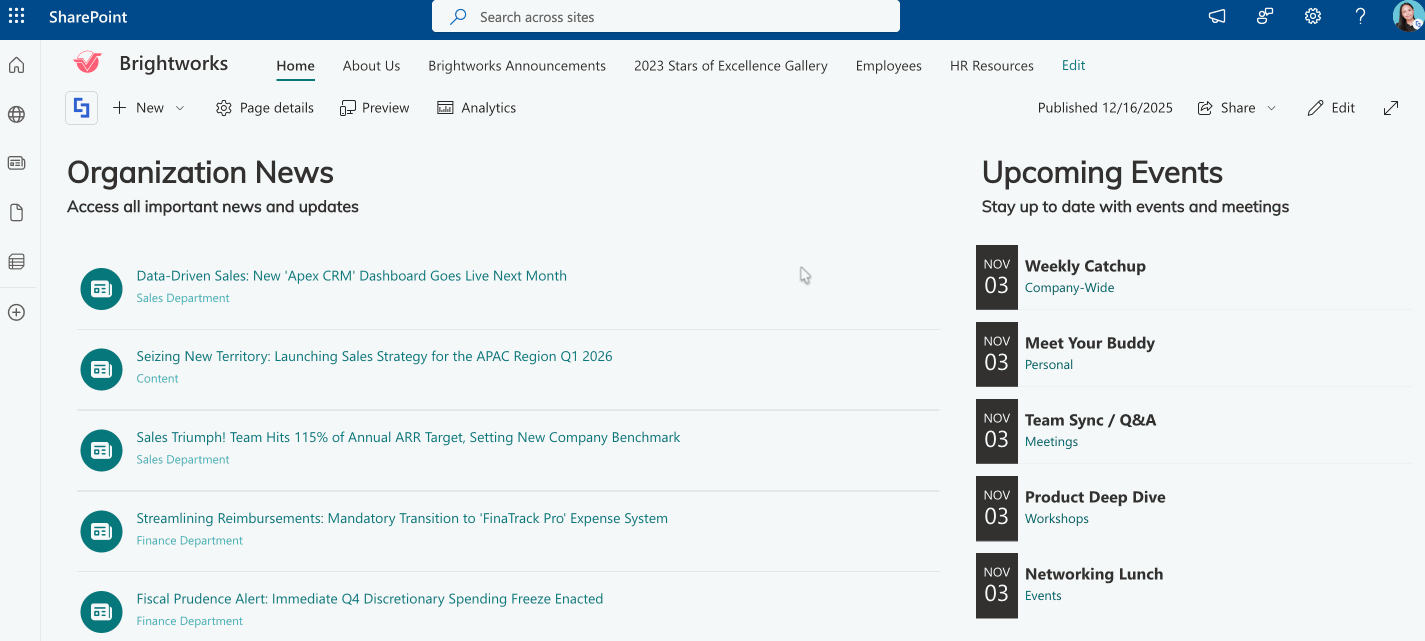1425x641 pixels.
Task: Click Page details in the toolbar
Action: point(264,107)
